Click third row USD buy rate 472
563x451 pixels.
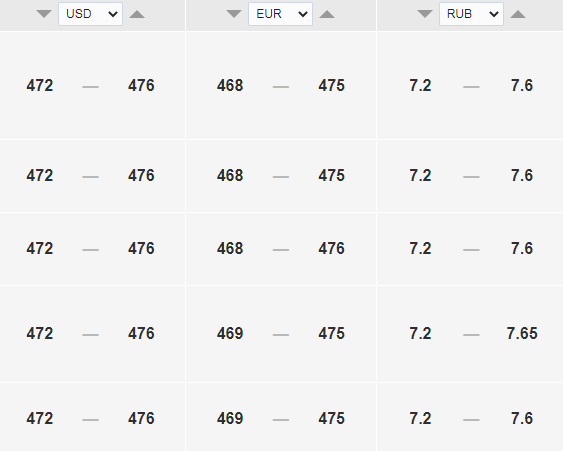pyautogui.click(x=40, y=248)
